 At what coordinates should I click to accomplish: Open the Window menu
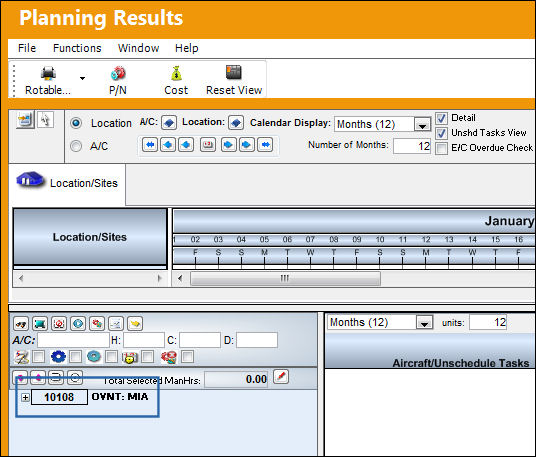click(138, 48)
